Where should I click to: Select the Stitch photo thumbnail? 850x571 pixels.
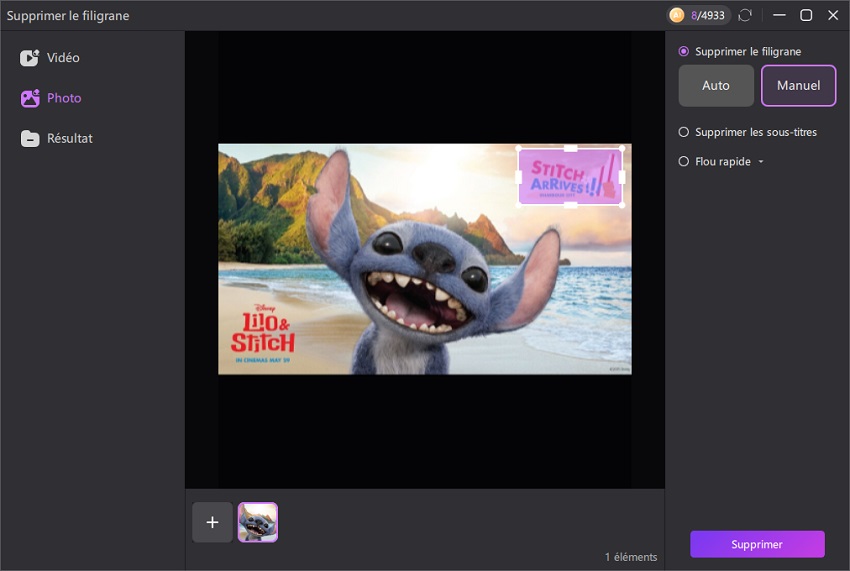point(257,522)
